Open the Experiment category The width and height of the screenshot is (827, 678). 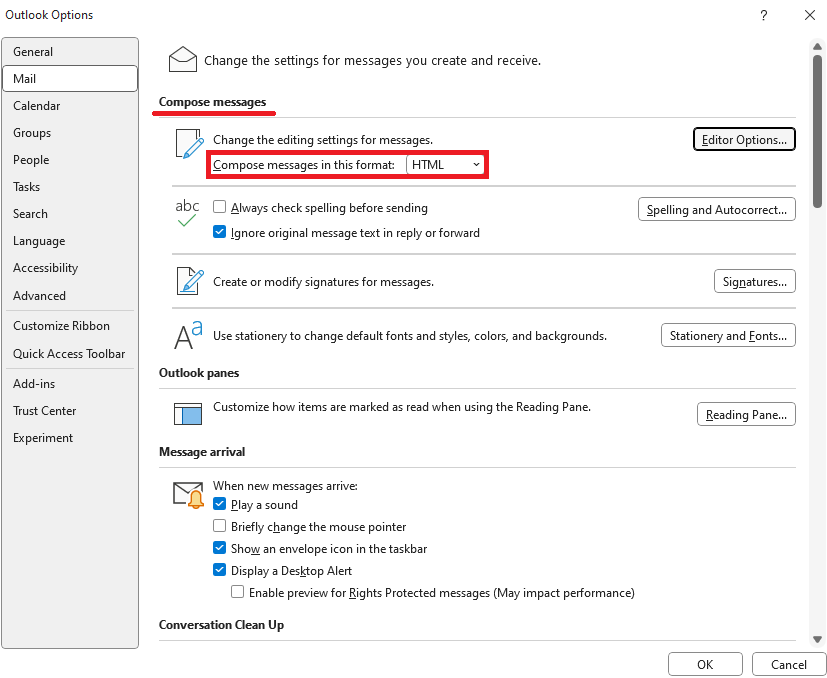[x=70, y=437]
